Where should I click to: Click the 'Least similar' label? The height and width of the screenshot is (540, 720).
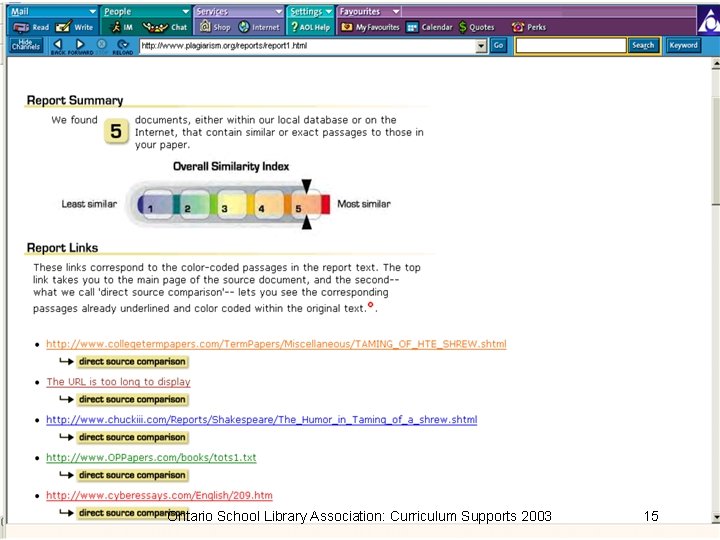pos(89,204)
